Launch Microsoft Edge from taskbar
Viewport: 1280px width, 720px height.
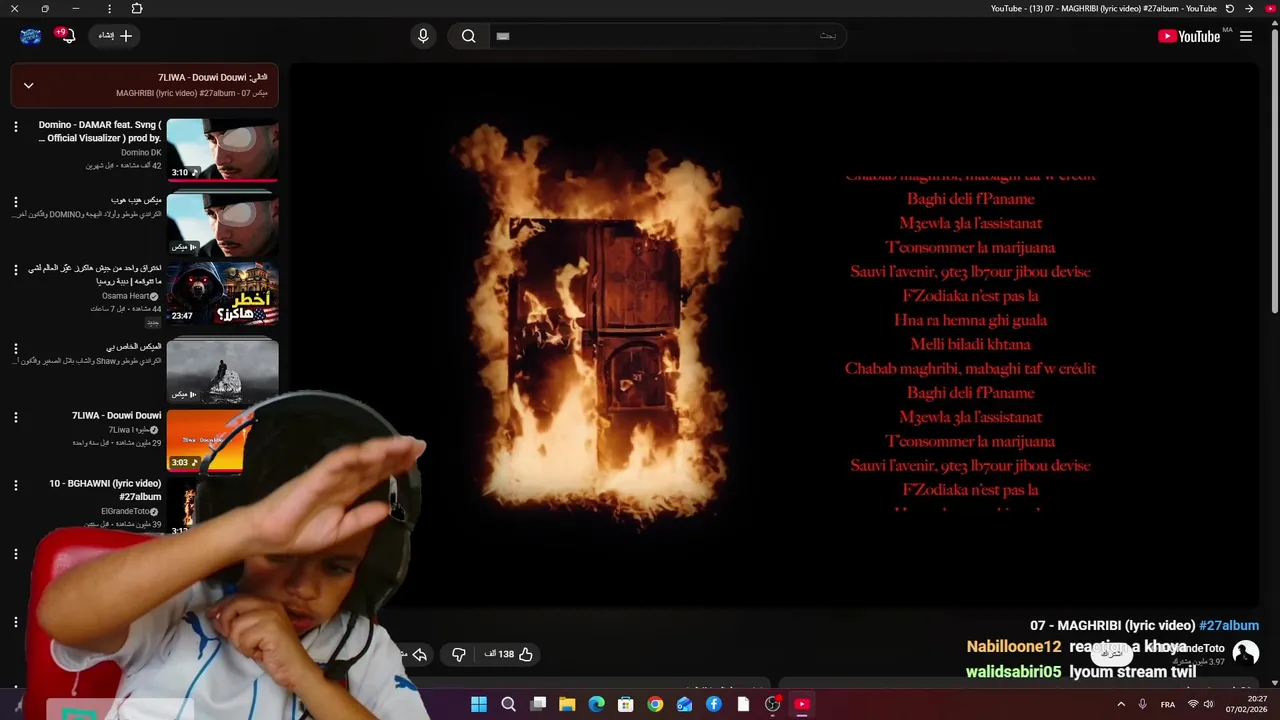(596, 704)
